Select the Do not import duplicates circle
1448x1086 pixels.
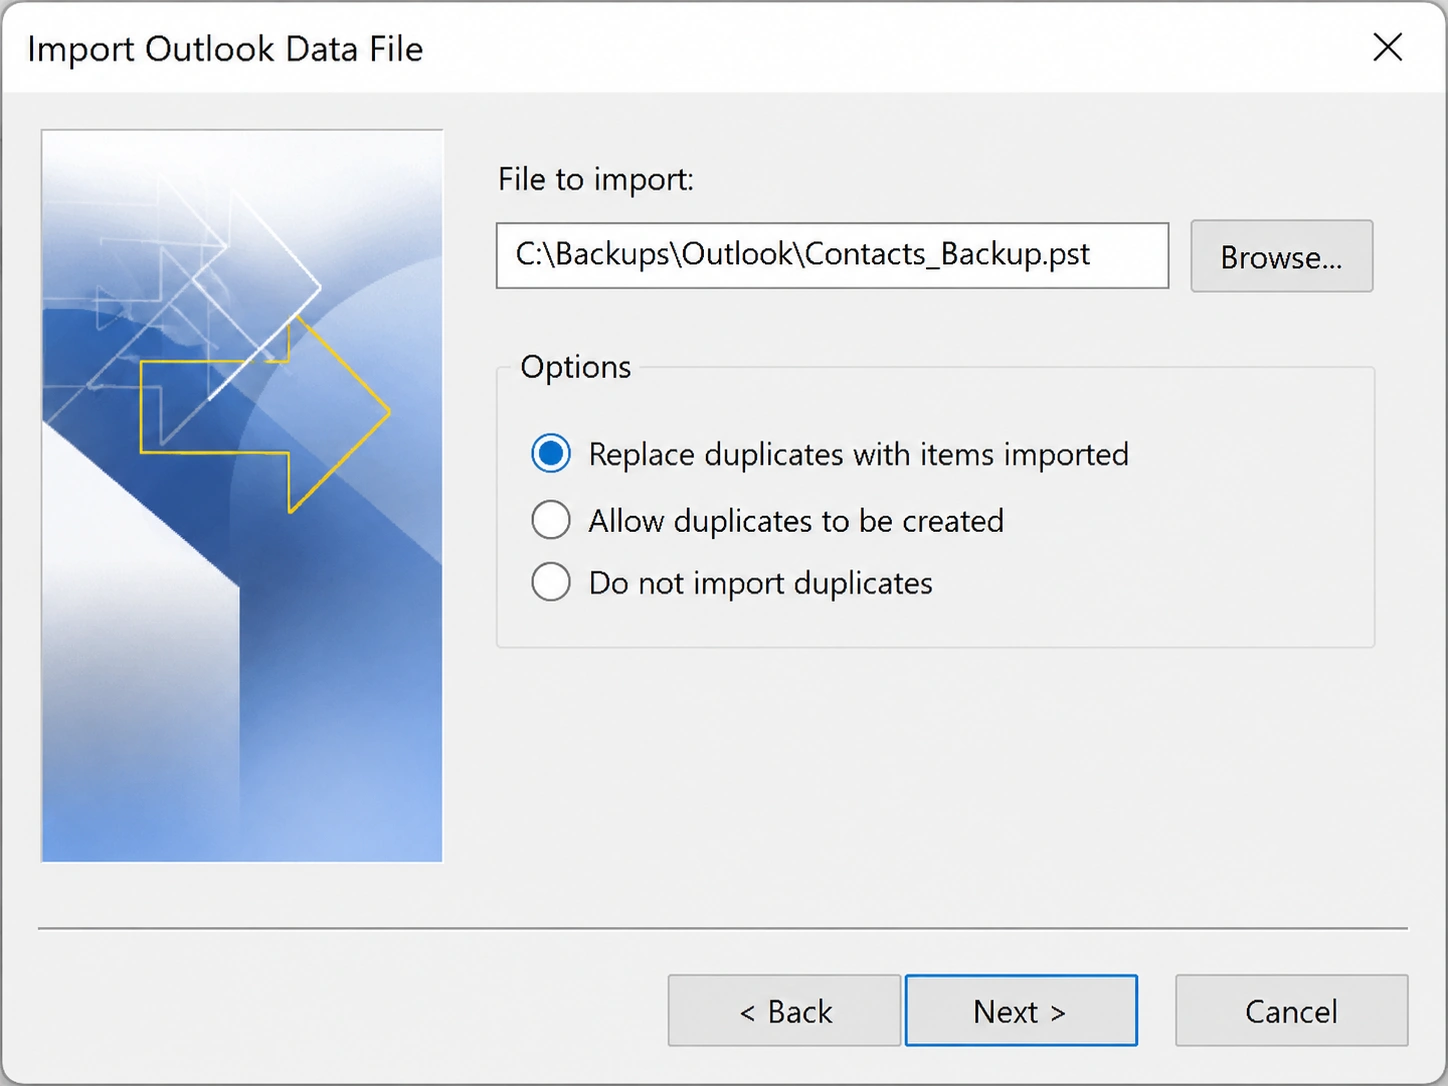(551, 582)
